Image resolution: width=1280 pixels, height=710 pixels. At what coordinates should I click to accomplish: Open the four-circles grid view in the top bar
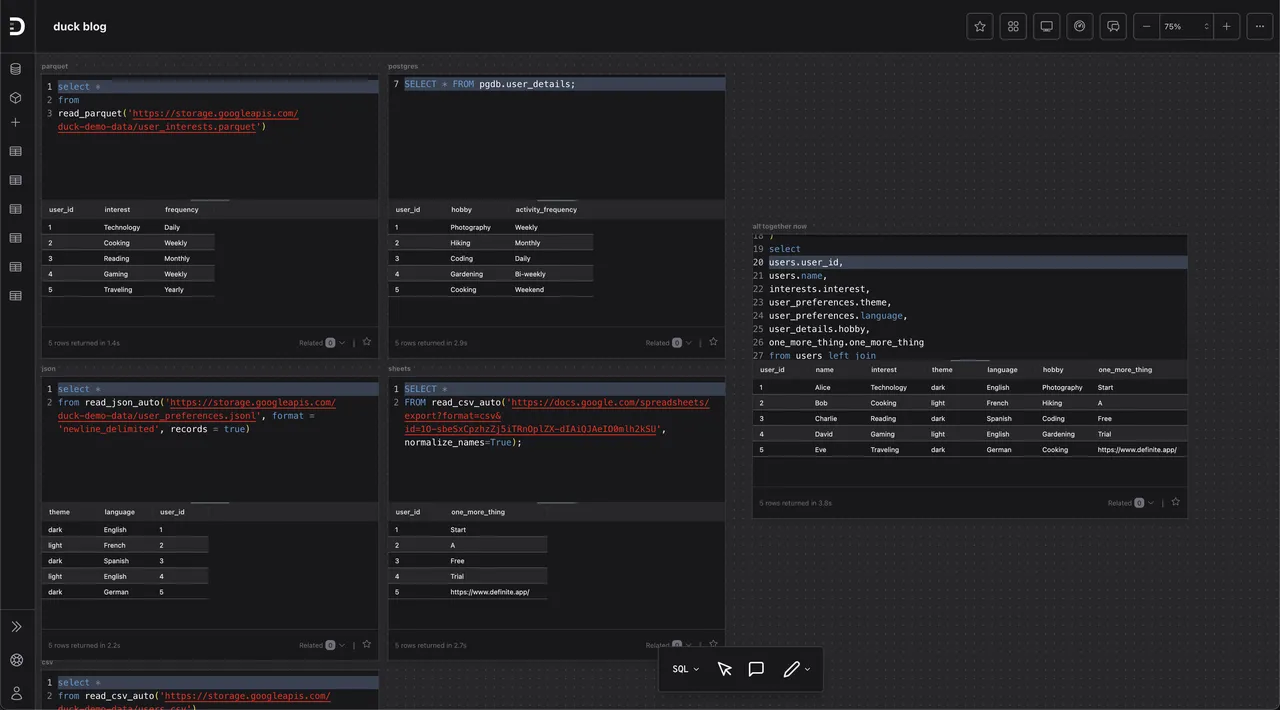click(1013, 27)
